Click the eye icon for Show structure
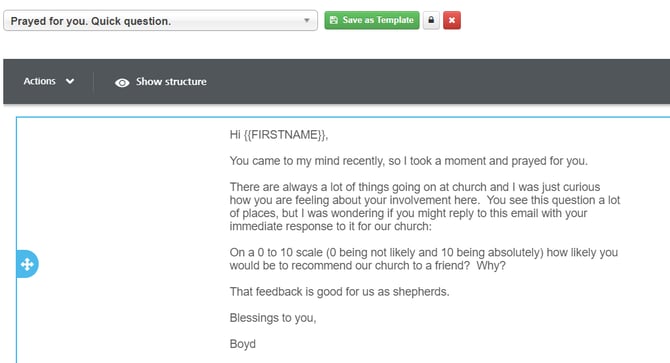The height and width of the screenshot is (363, 670). click(x=122, y=82)
